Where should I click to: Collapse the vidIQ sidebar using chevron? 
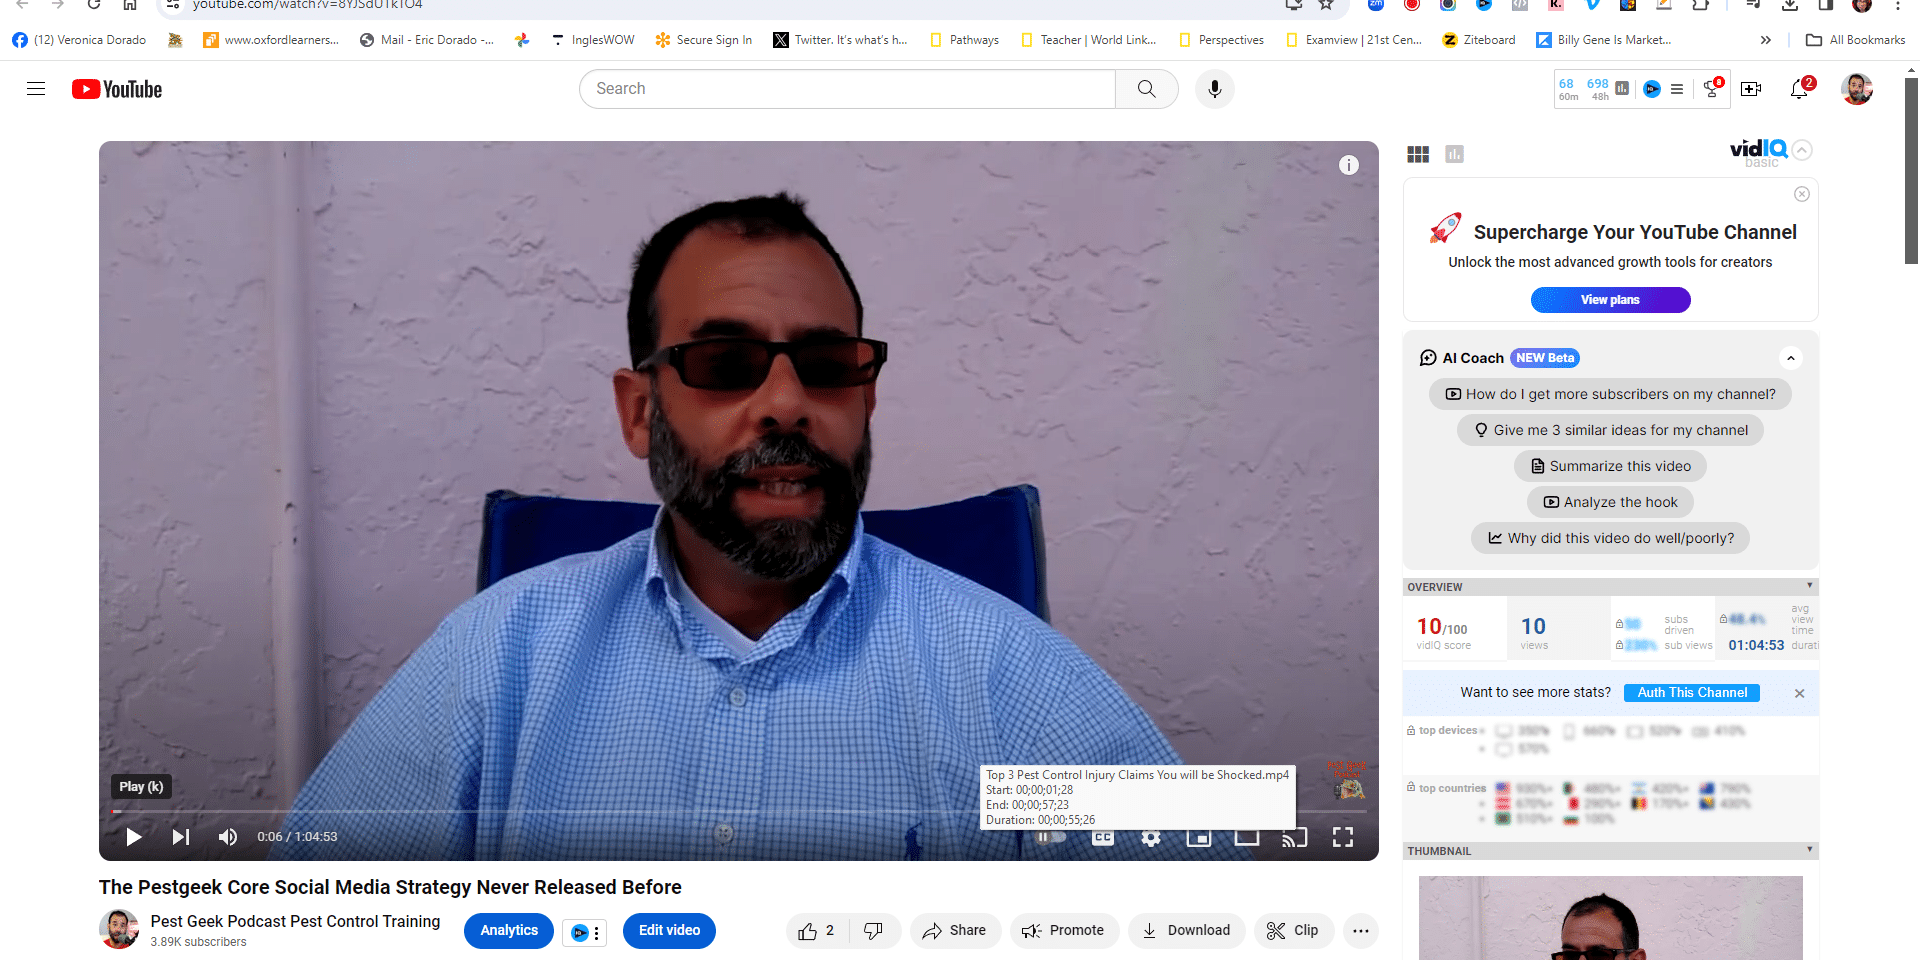pos(1802,150)
